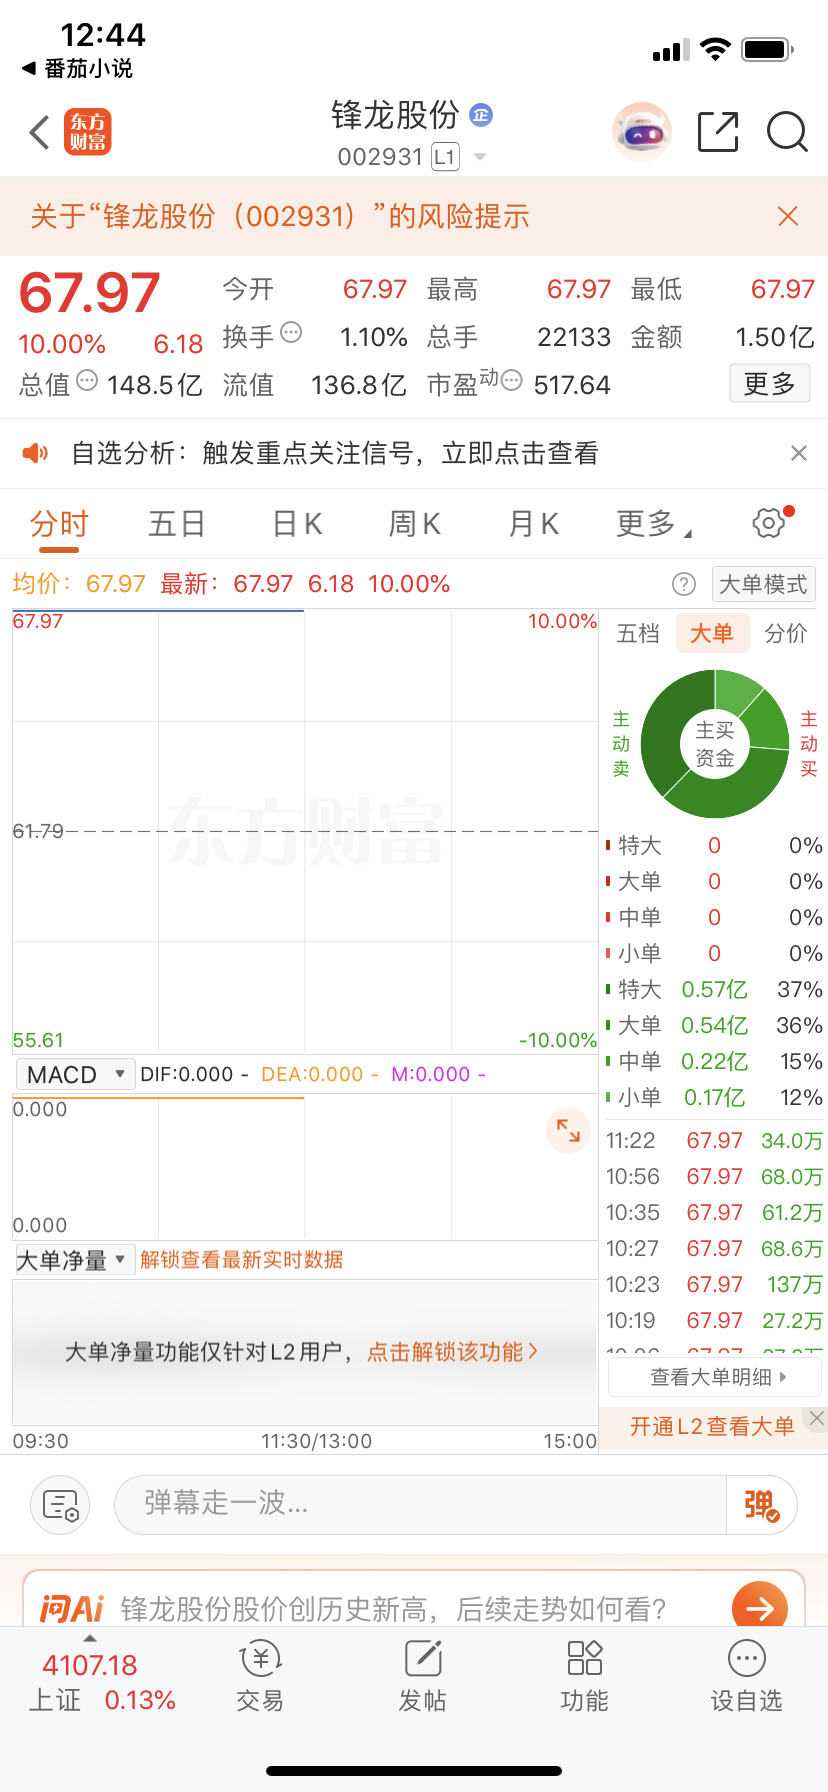Tap the help question mark icon

pos(684,584)
